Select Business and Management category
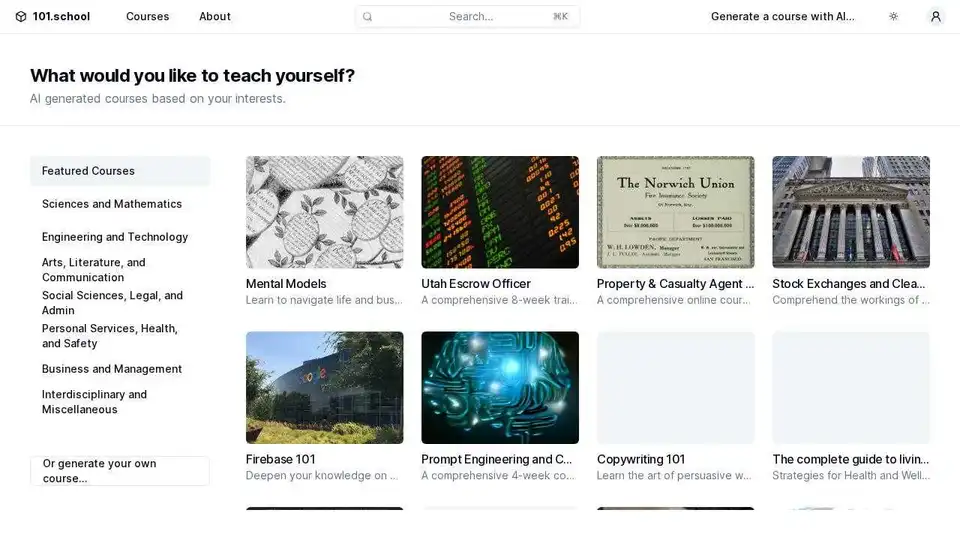Image resolution: width=960 pixels, height=540 pixels. 112,369
